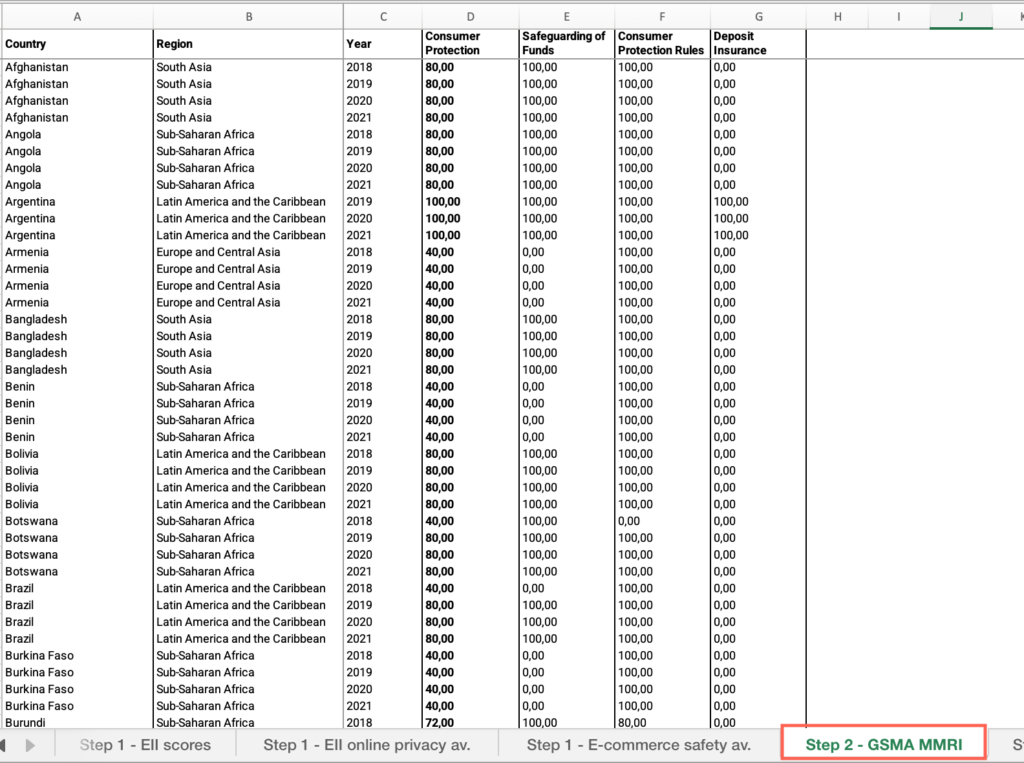The image size is (1024, 763).
Task: Select the Safeguarding of Funds header cell
Action: pyautogui.click(x=566, y=44)
